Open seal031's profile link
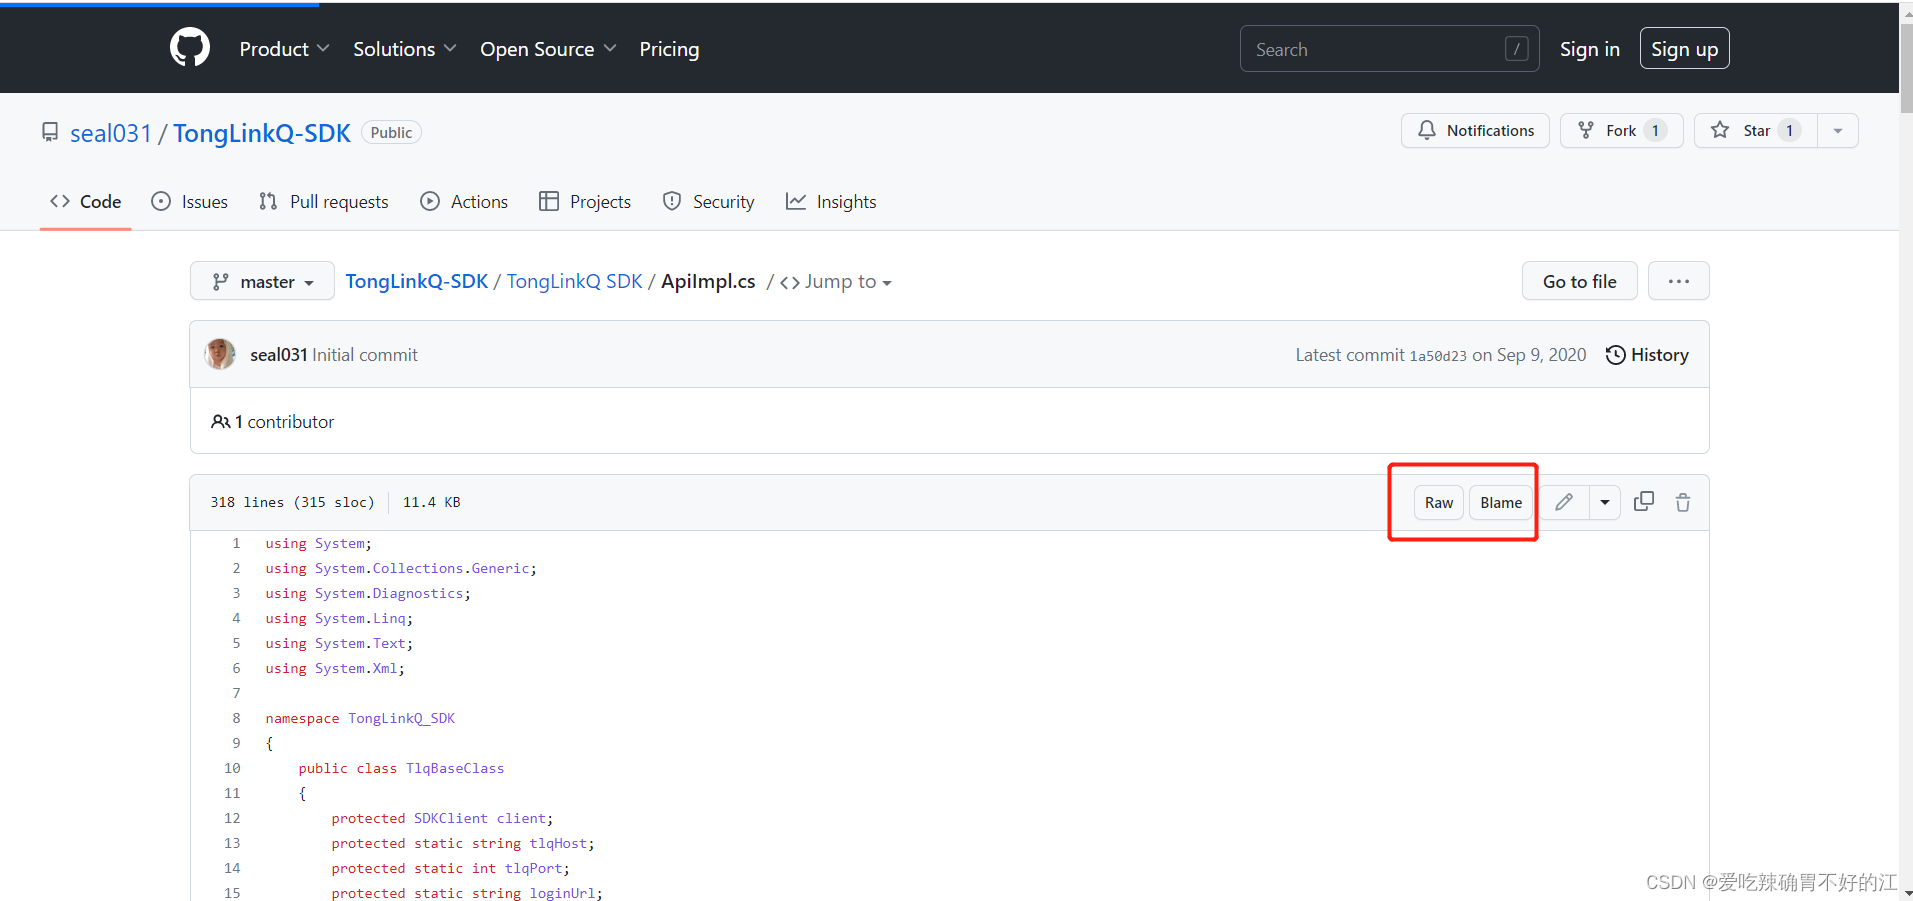This screenshot has height=901, width=1913. (111, 132)
